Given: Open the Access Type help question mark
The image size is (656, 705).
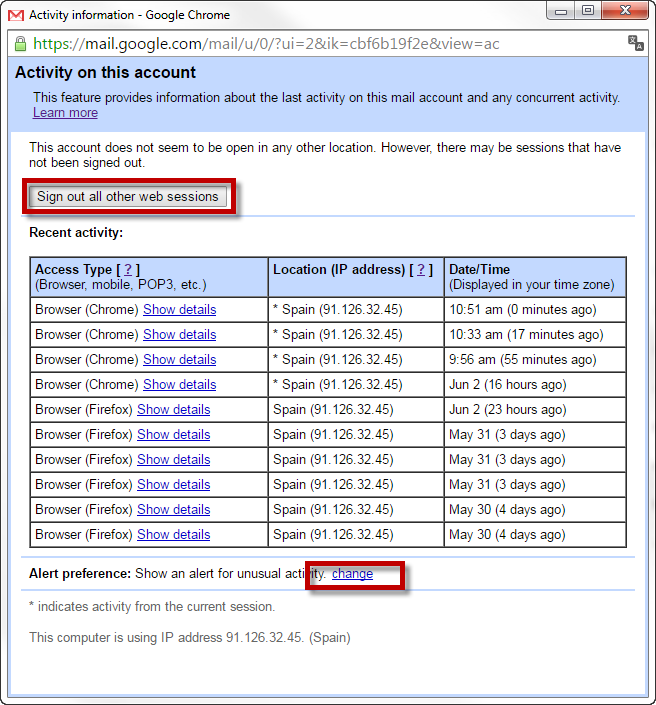Looking at the screenshot, I should [x=128, y=269].
